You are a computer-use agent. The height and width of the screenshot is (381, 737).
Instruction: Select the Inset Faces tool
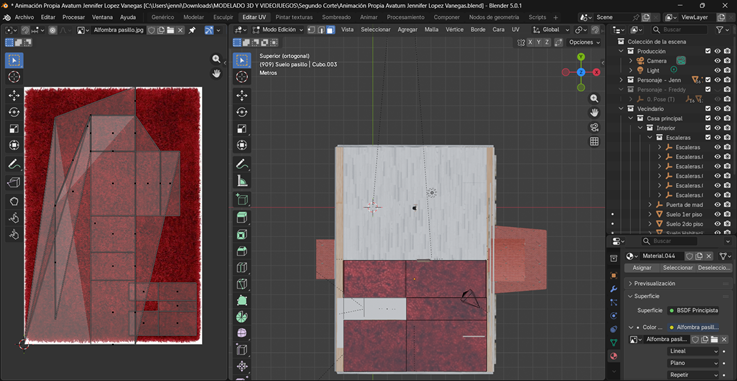click(242, 234)
